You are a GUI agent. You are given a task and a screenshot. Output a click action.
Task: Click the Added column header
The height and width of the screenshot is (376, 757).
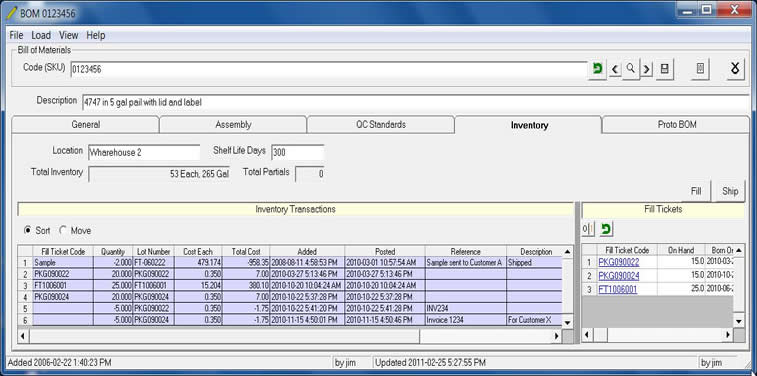click(x=307, y=251)
